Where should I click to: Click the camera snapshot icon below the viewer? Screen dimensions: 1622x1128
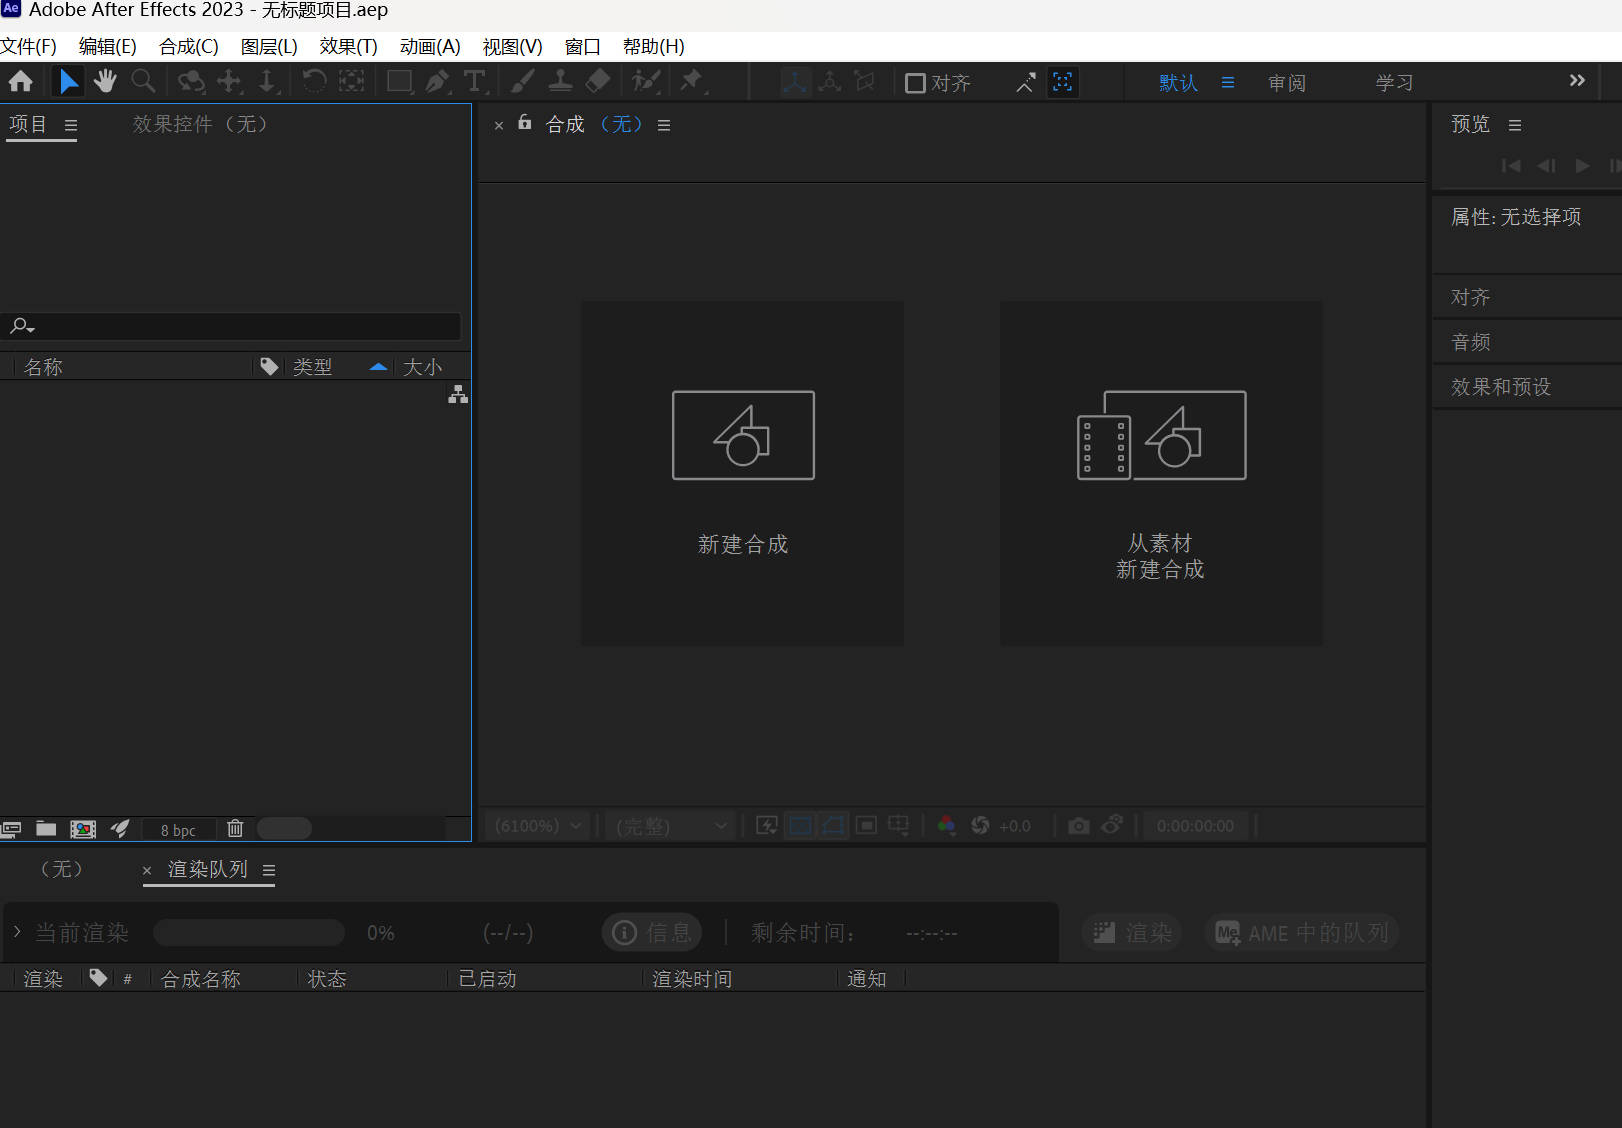pyautogui.click(x=1078, y=826)
